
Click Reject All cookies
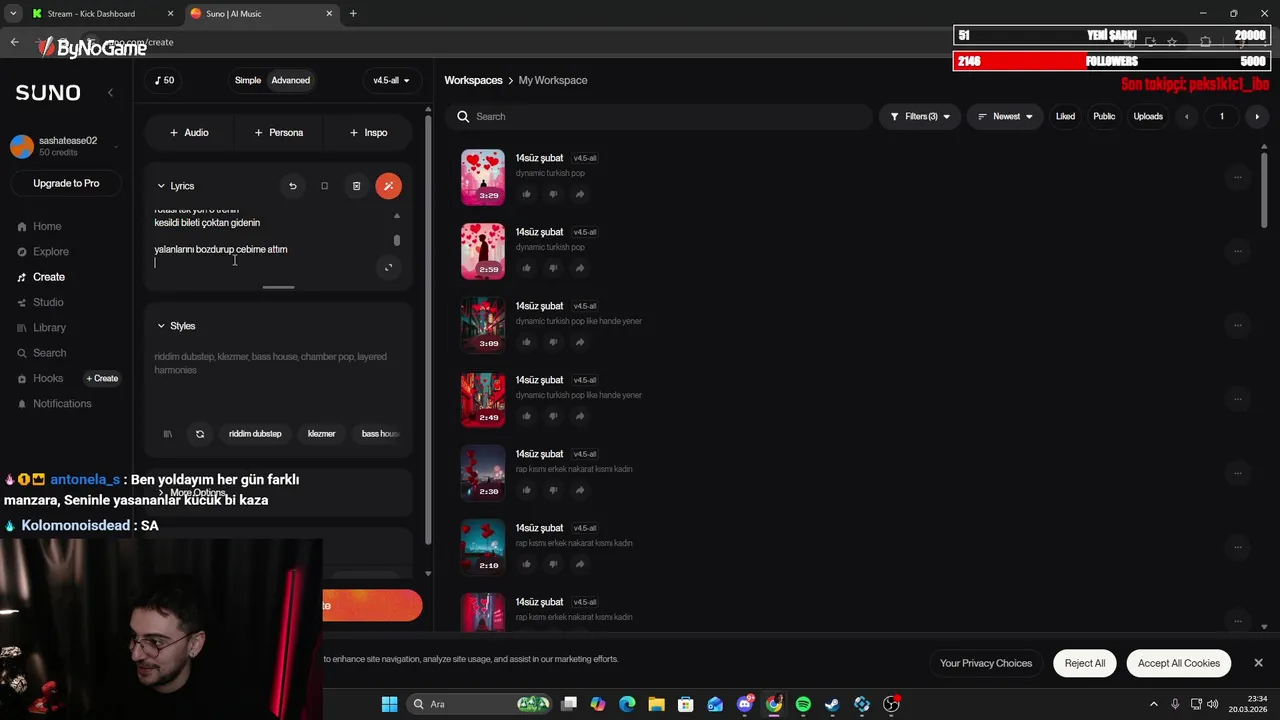[x=1085, y=663]
